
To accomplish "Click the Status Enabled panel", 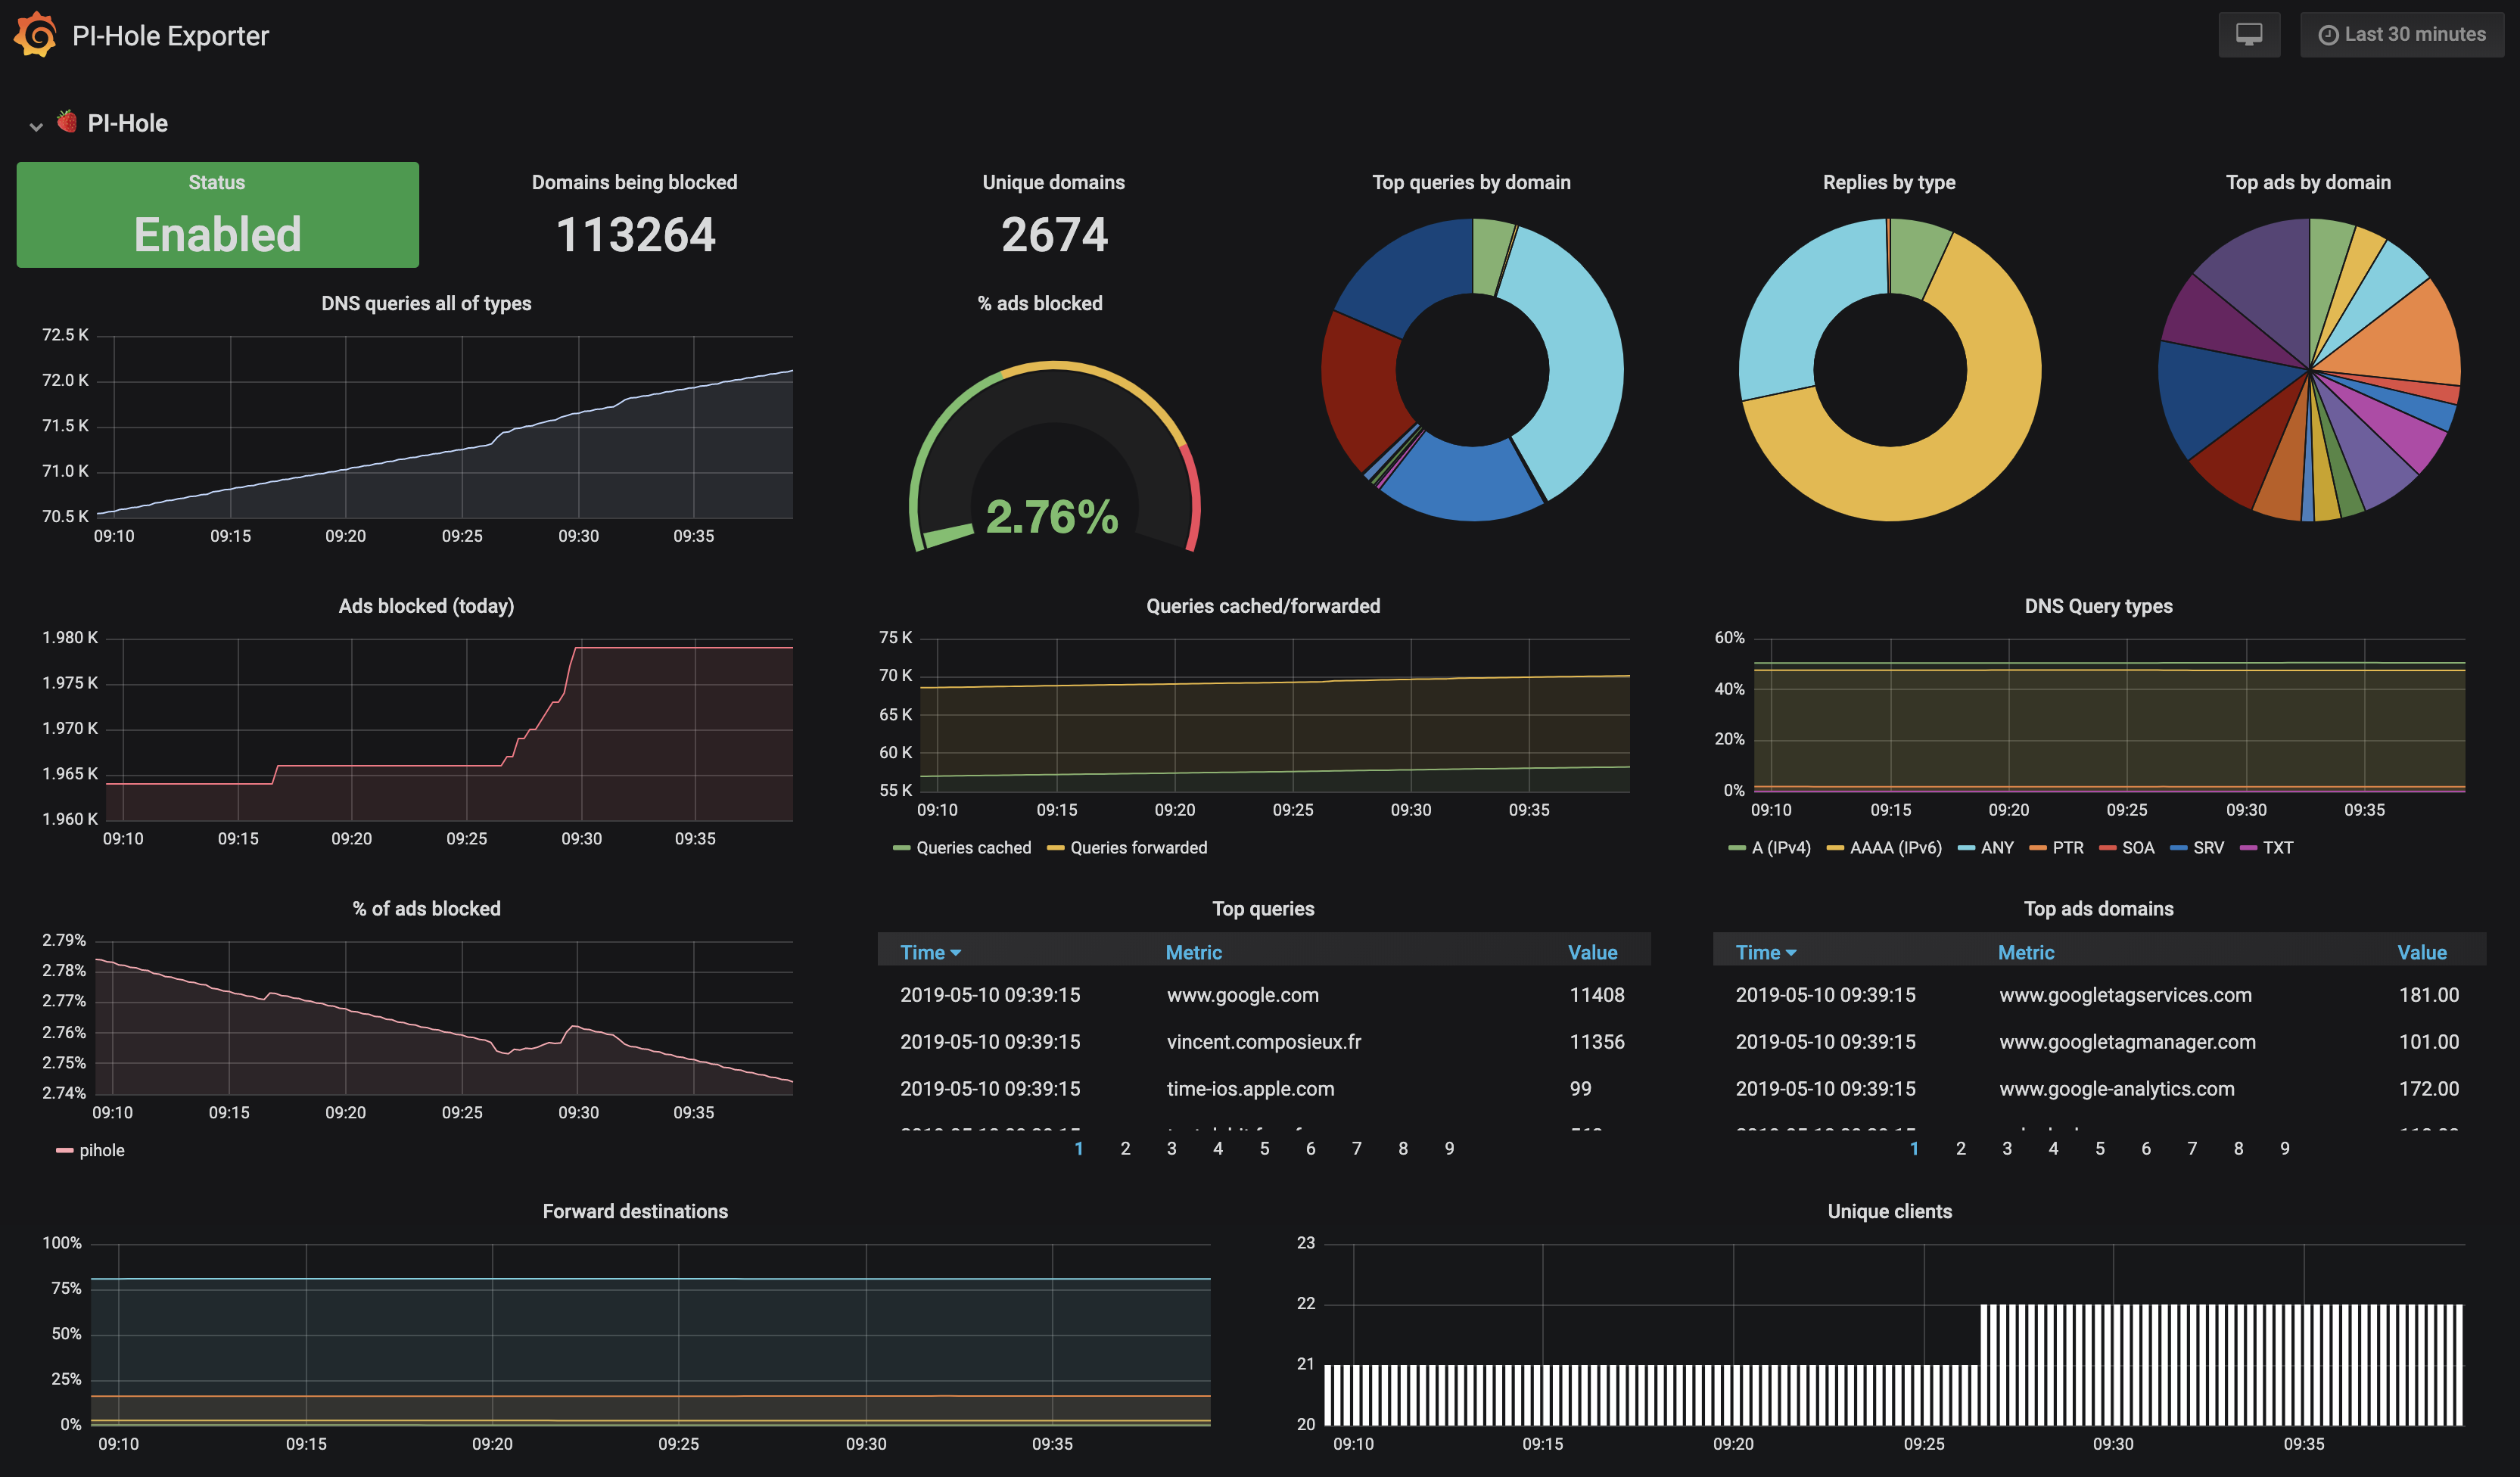I will pos(217,215).
